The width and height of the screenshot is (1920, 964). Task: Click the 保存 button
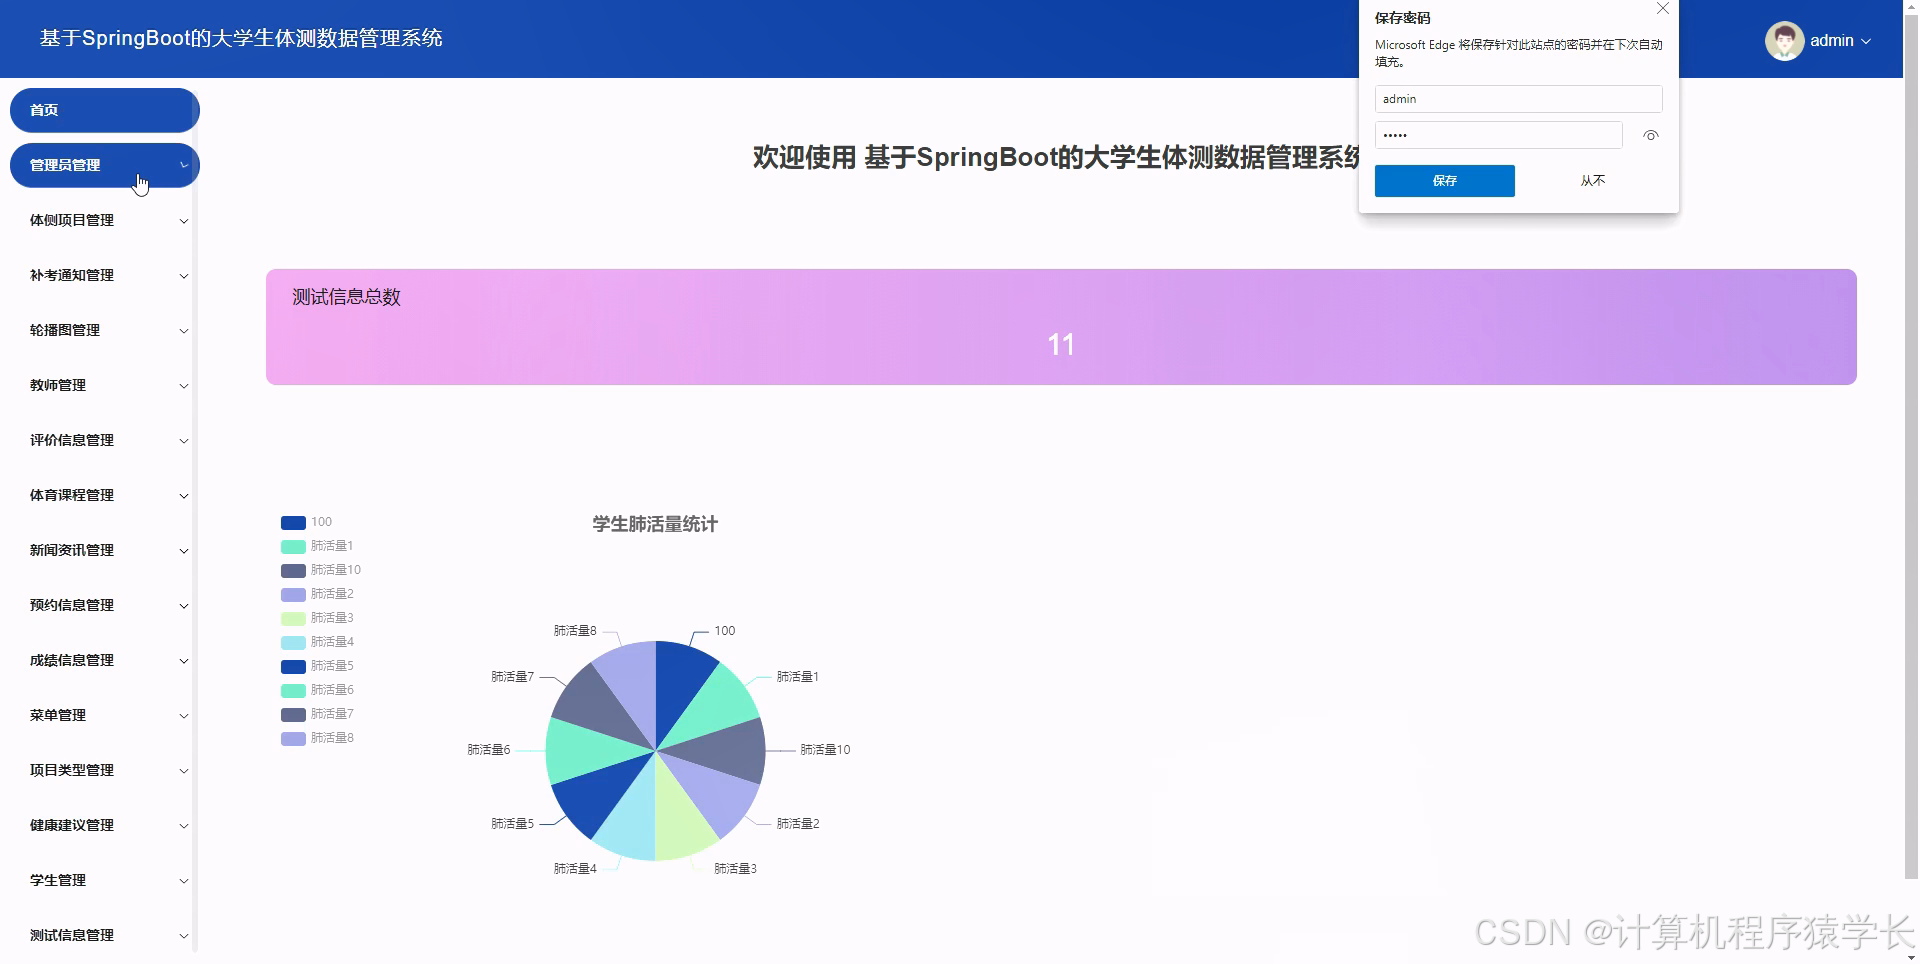[x=1444, y=181]
